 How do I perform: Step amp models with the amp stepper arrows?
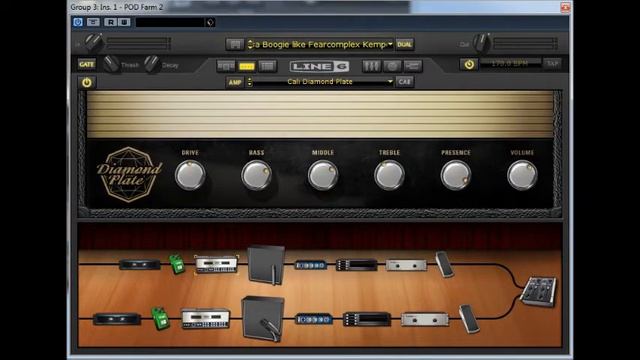point(250,82)
